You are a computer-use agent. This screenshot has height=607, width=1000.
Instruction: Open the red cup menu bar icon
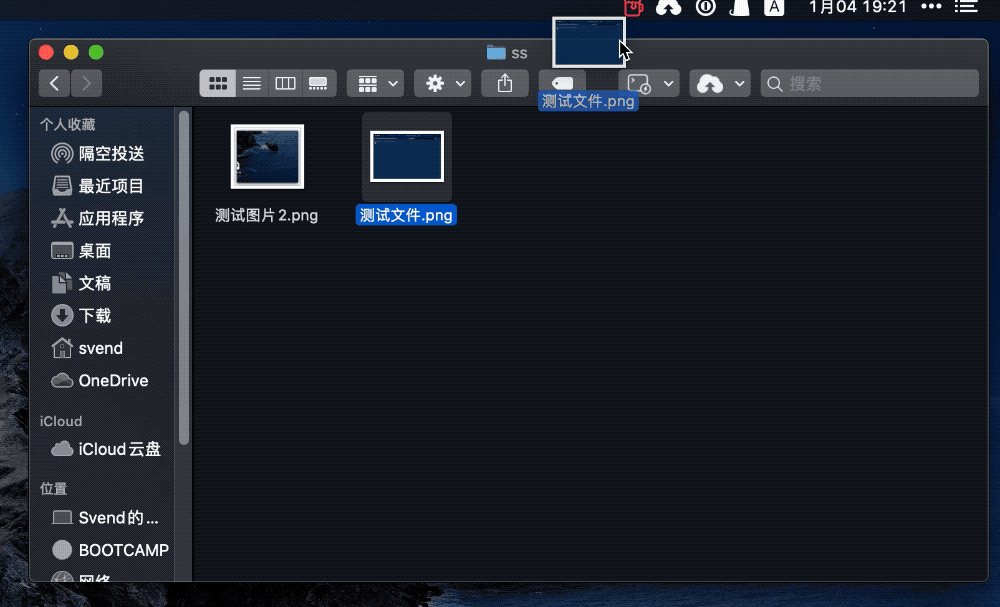tap(633, 7)
